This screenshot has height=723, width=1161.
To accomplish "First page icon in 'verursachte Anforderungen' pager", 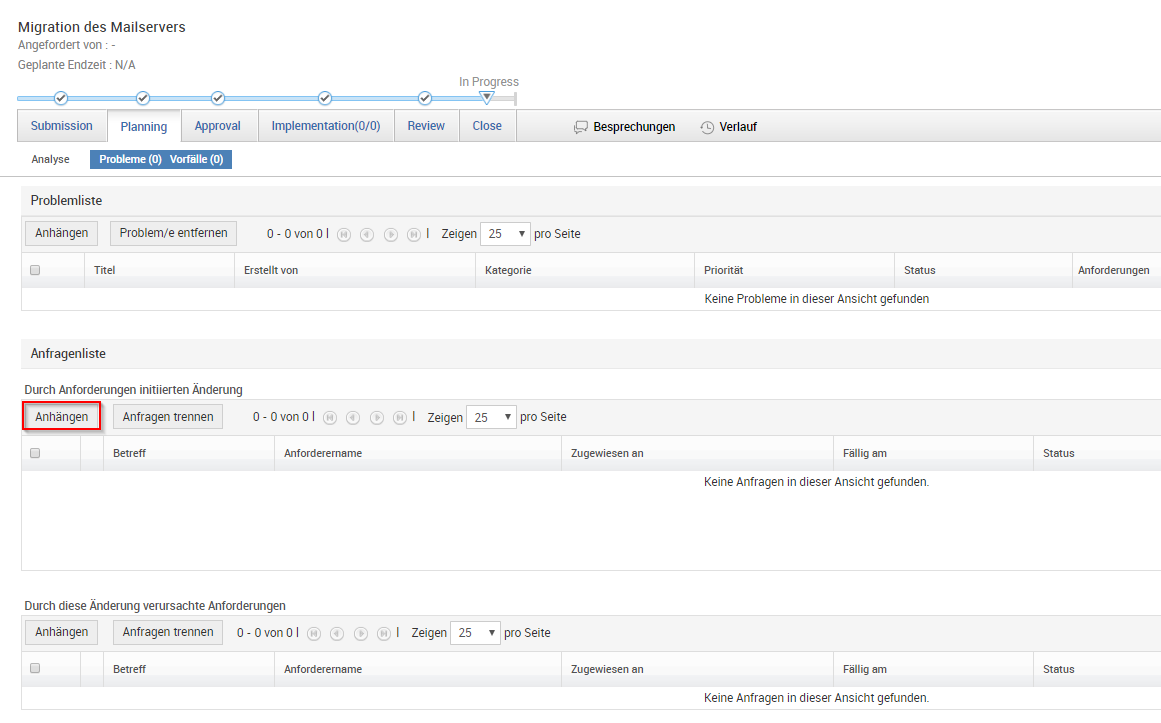I will (314, 633).
